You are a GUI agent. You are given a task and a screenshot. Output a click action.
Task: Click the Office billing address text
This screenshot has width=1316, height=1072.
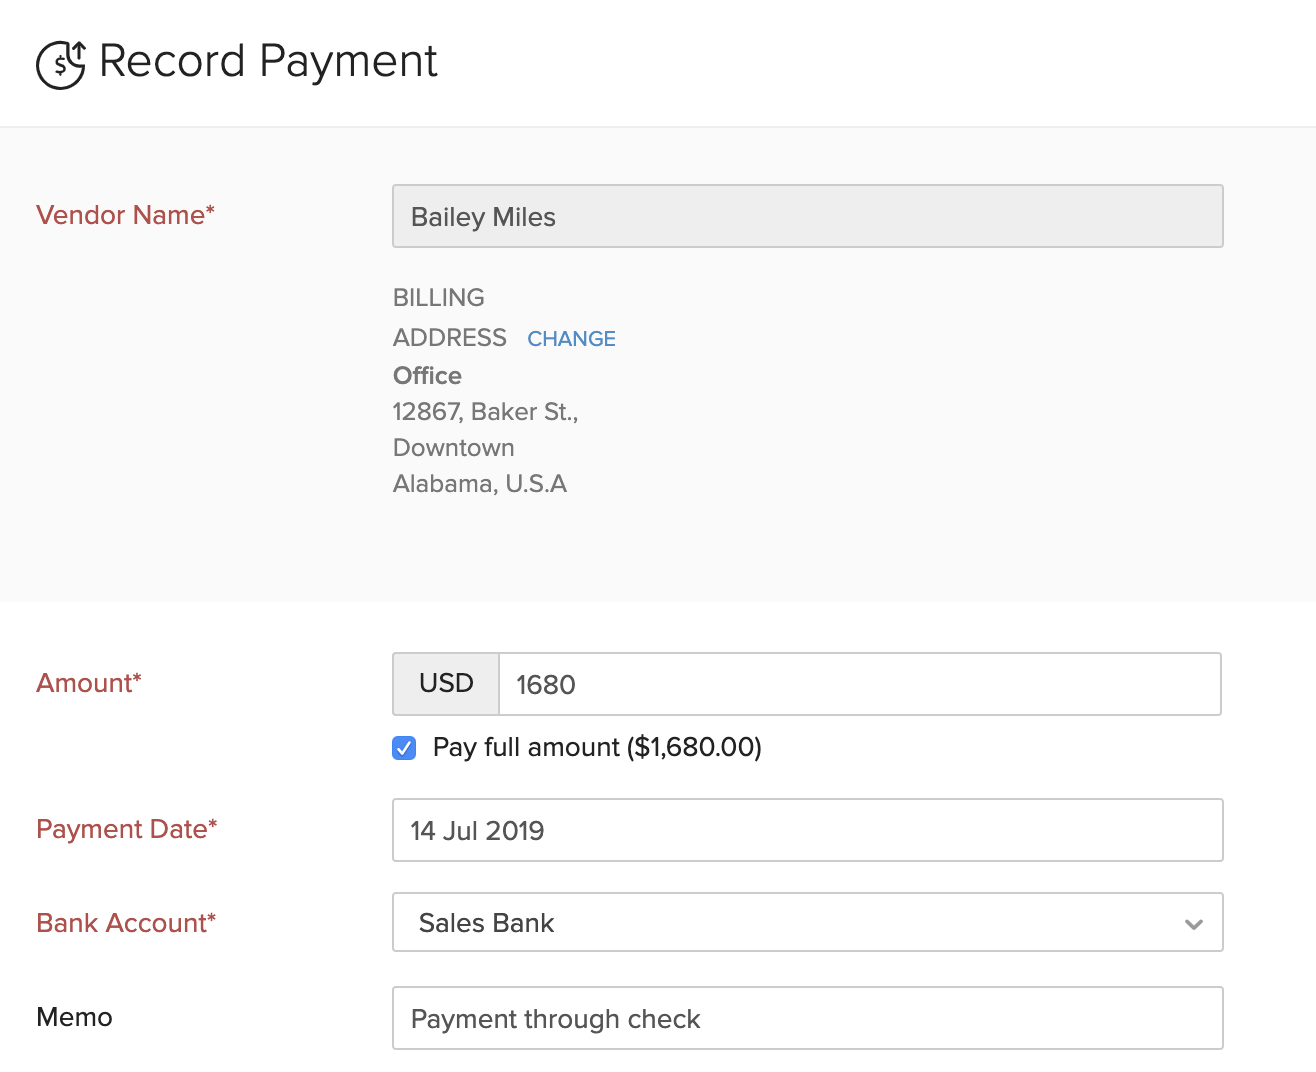click(x=427, y=376)
